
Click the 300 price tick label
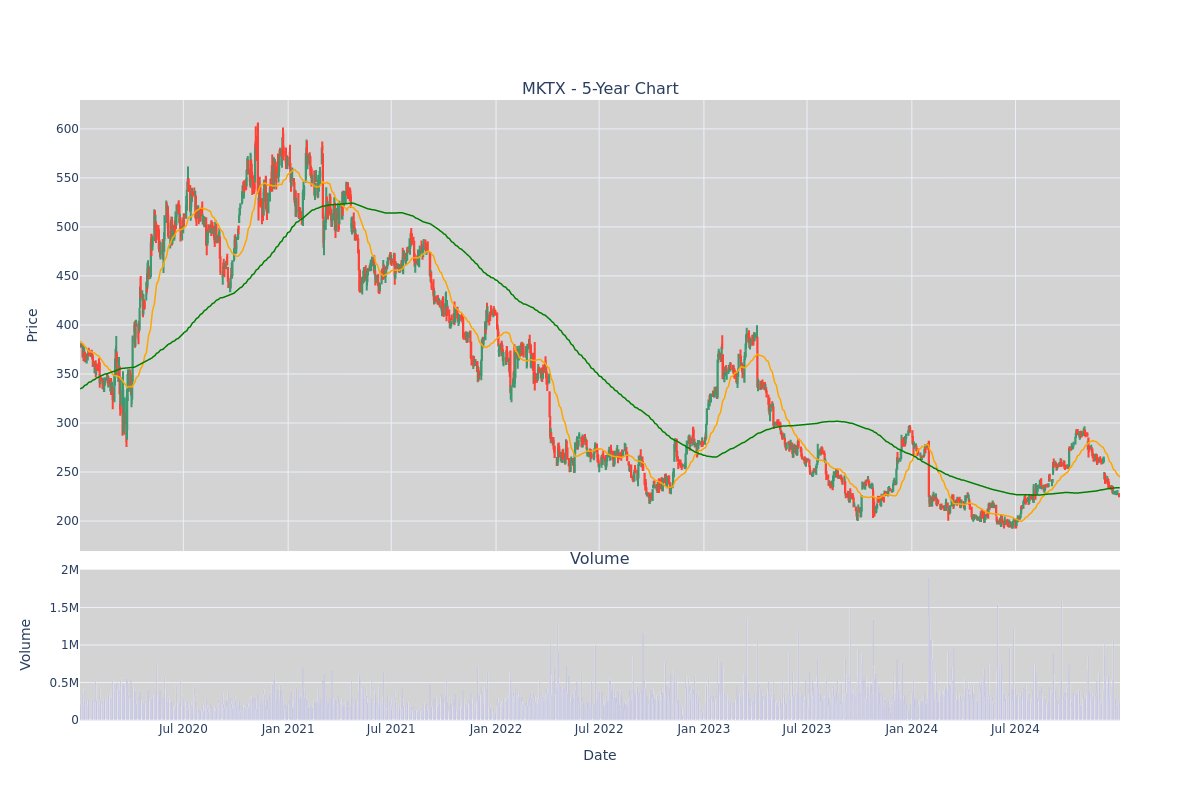[67, 423]
